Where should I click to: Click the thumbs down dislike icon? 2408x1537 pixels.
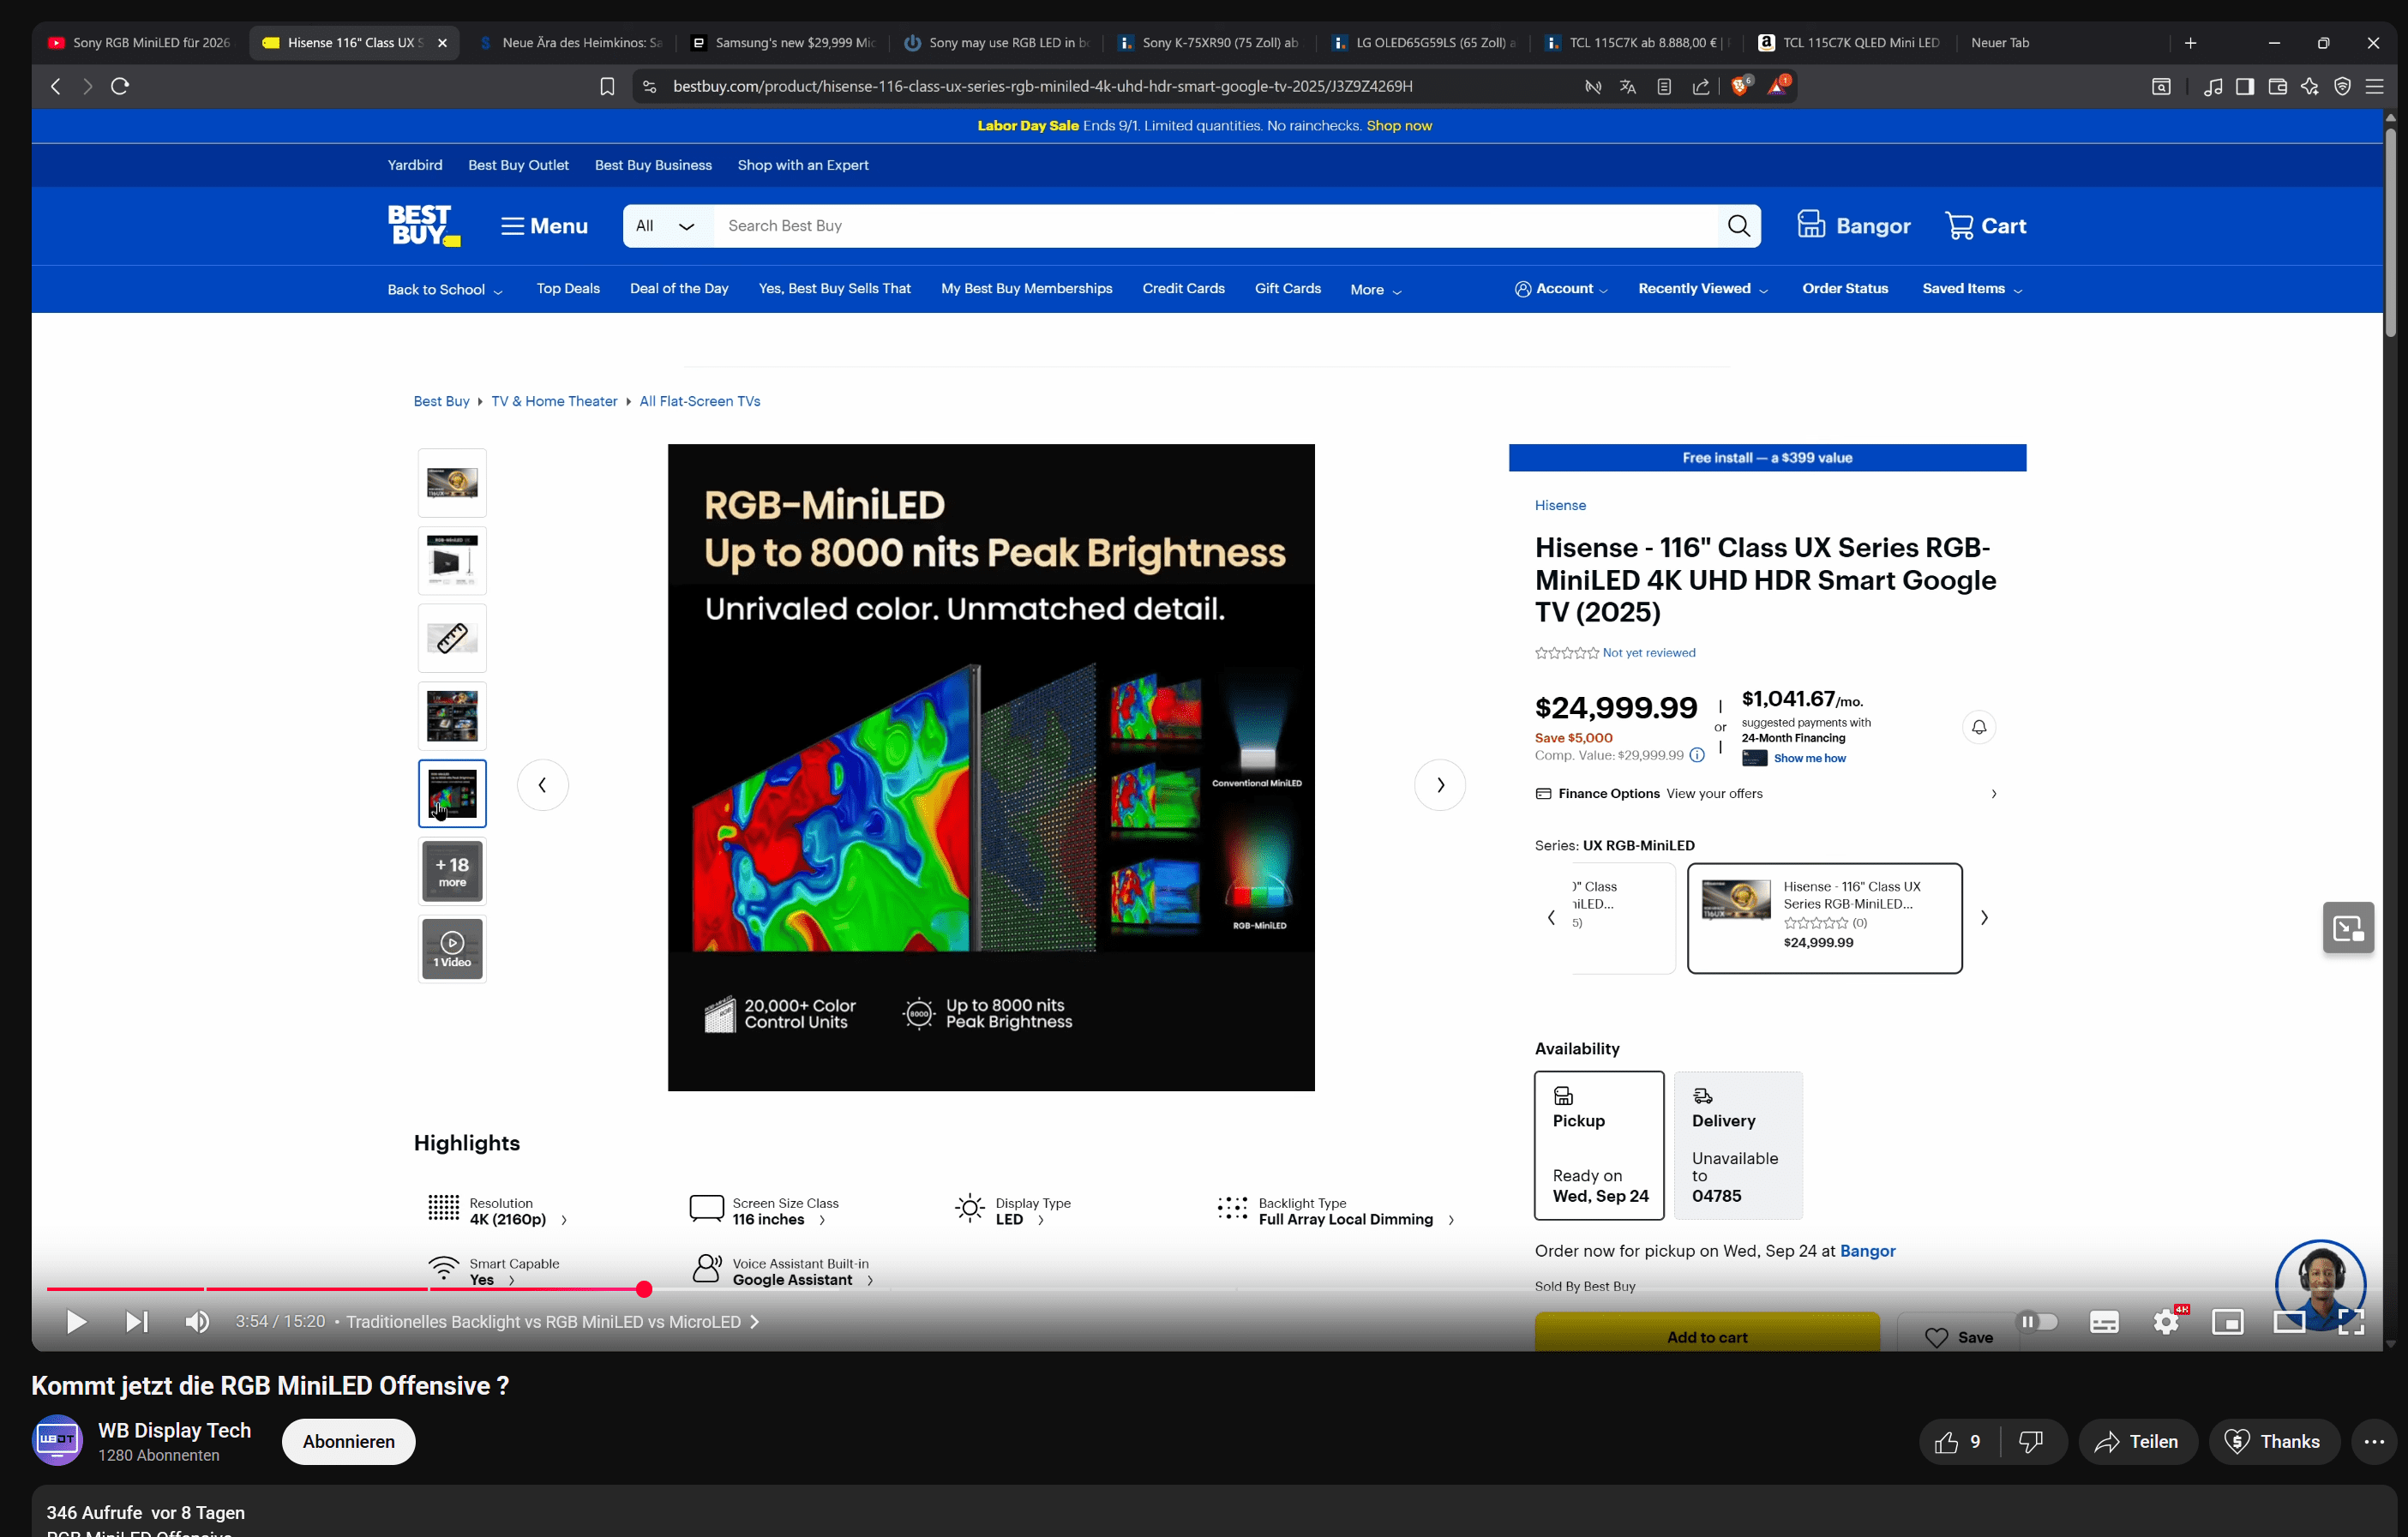click(x=2031, y=1441)
